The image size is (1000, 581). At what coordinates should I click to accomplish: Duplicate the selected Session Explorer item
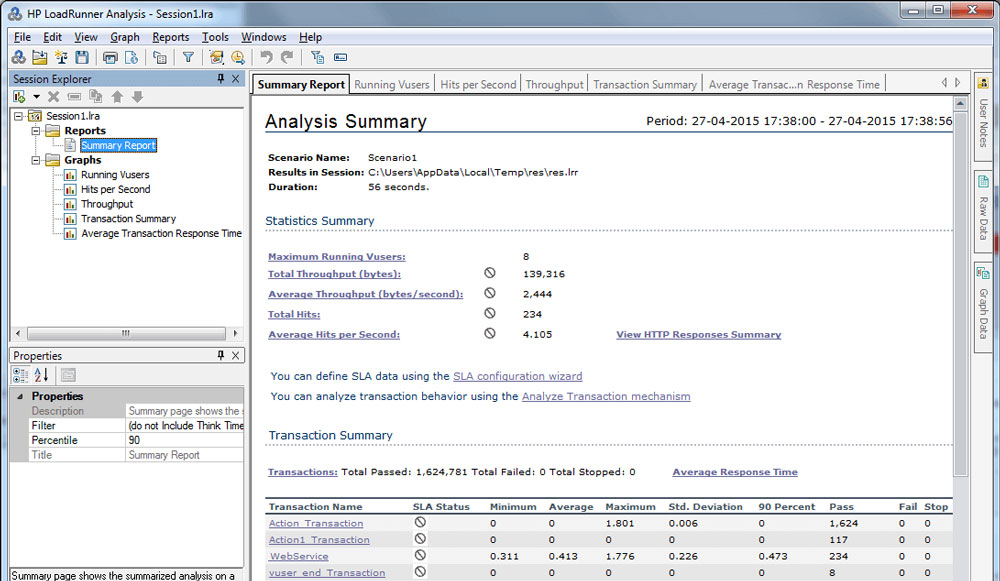point(96,97)
